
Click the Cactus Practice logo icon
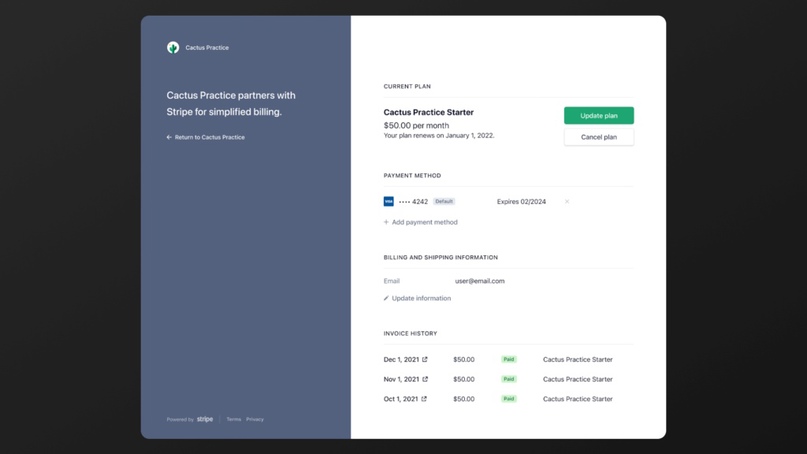click(x=173, y=47)
